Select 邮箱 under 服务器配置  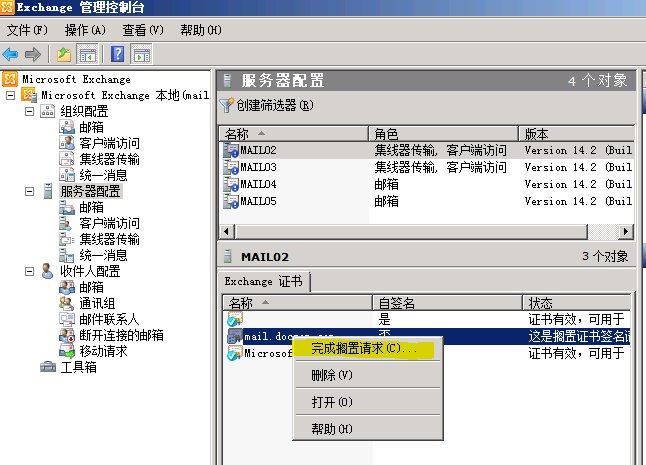click(x=91, y=207)
